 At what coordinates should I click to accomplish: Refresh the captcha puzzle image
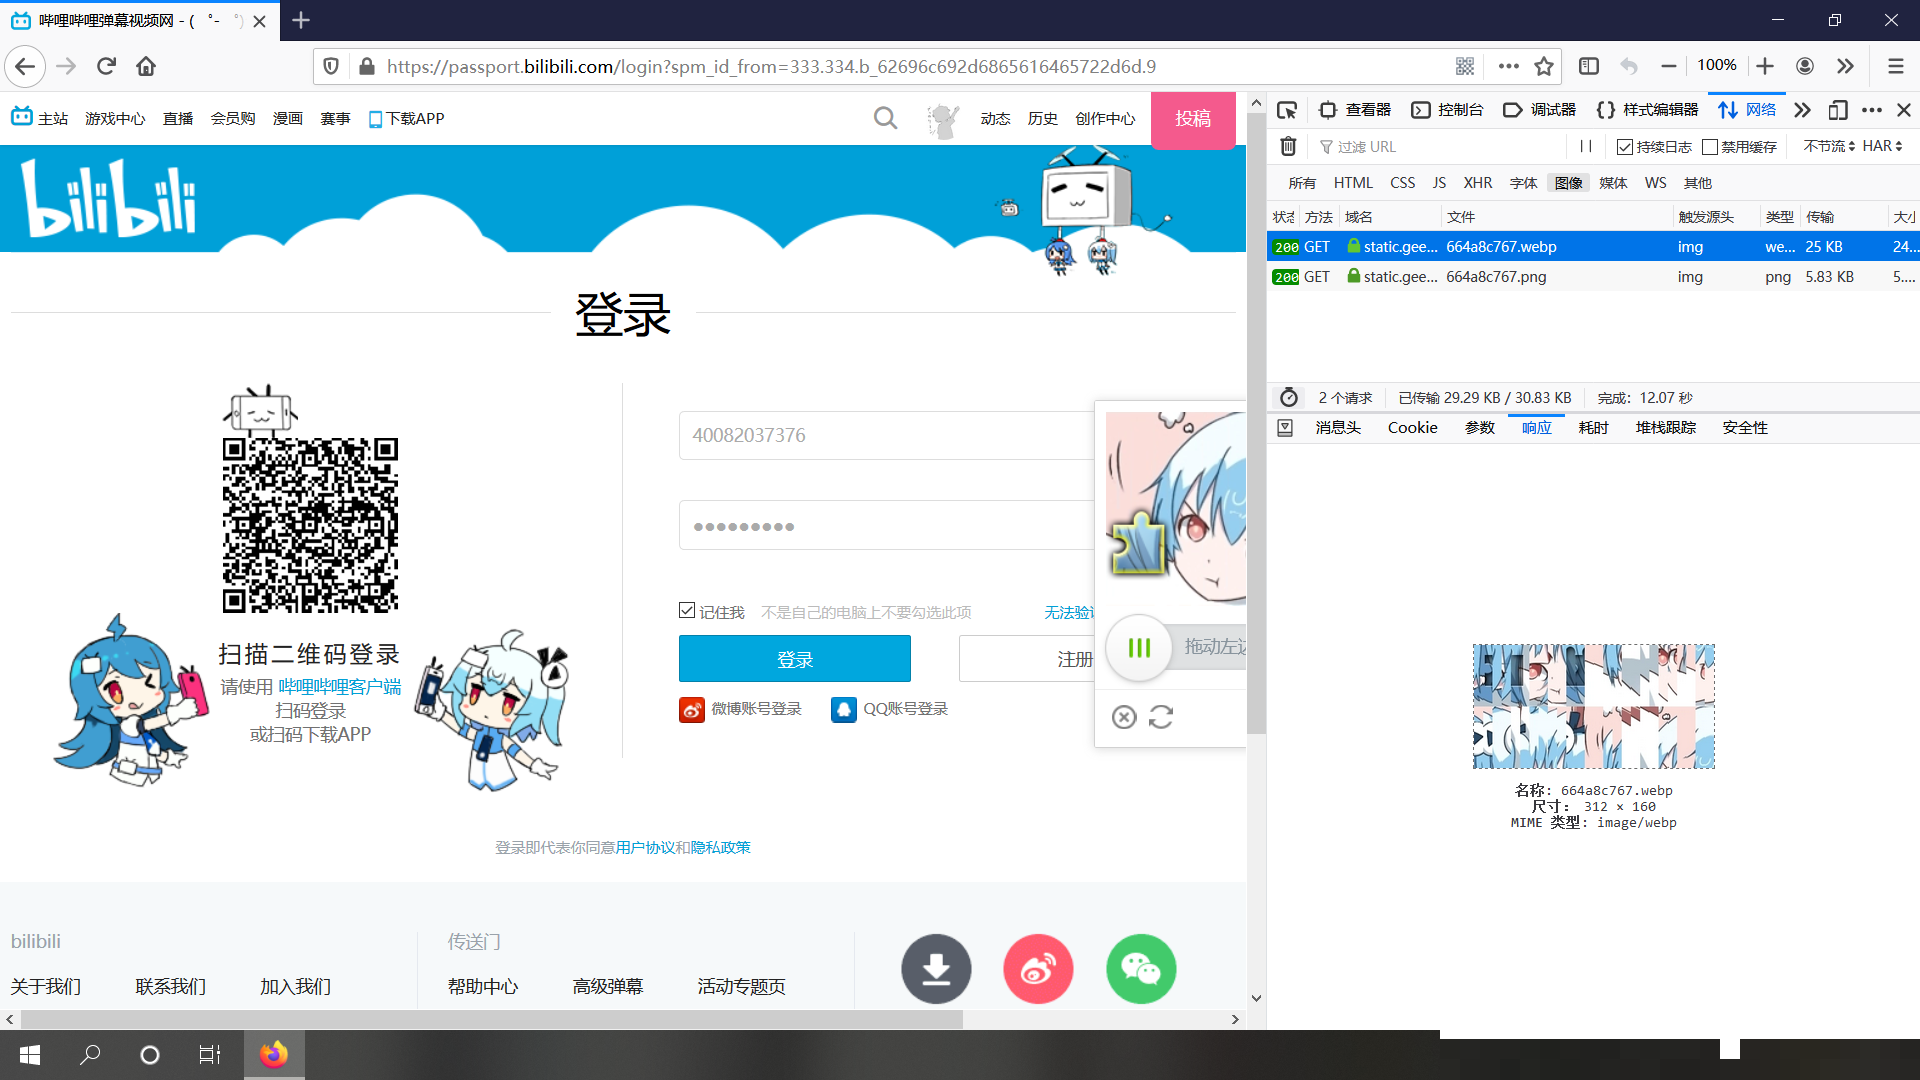1161,717
